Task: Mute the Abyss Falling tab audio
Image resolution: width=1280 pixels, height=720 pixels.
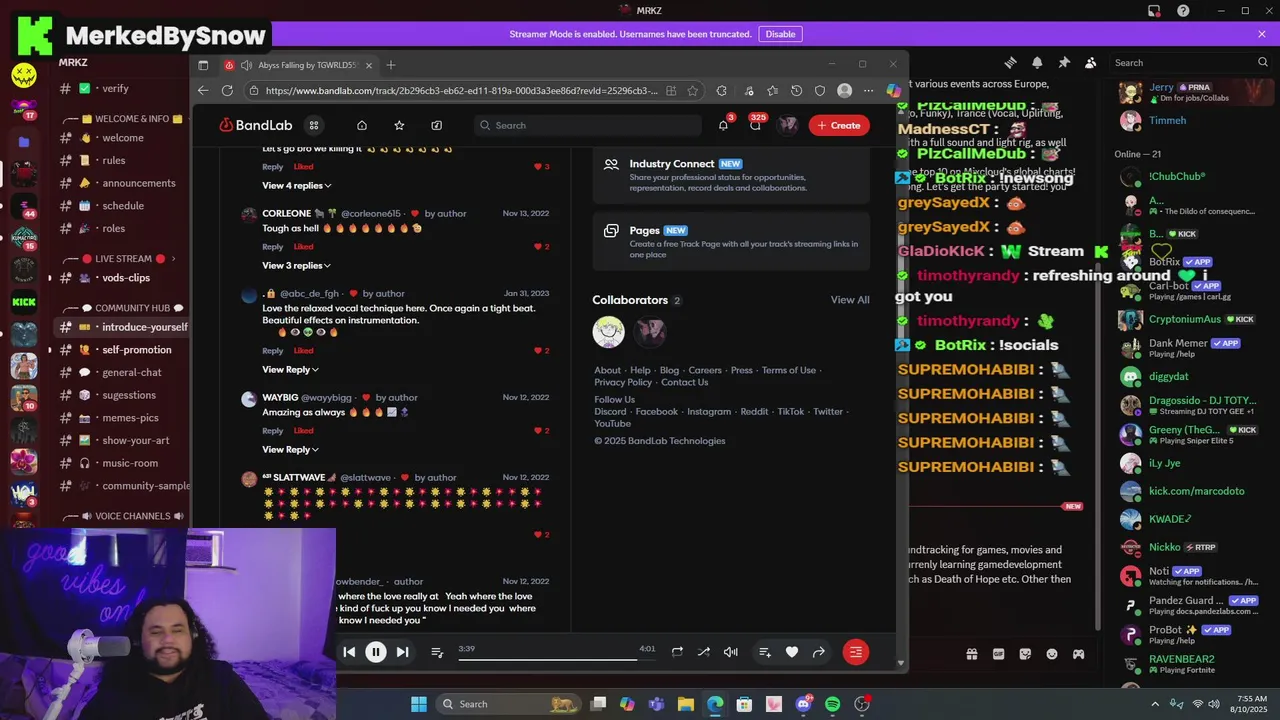Action: [246, 65]
